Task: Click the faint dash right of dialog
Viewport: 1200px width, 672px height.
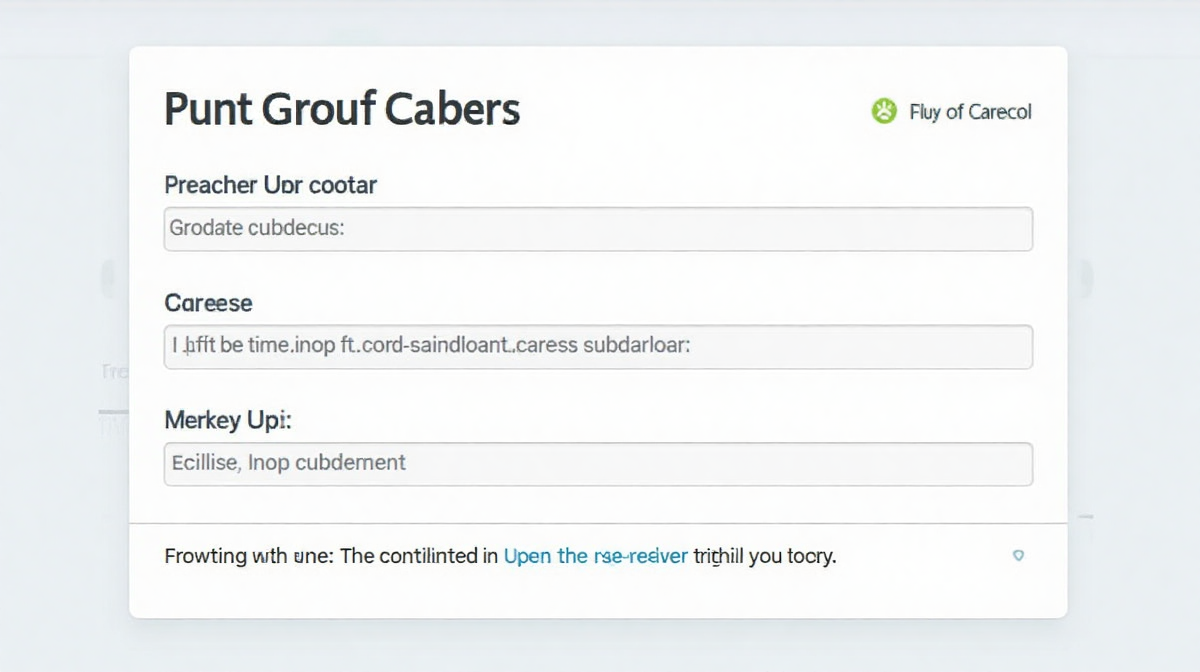Action: pos(1084,517)
